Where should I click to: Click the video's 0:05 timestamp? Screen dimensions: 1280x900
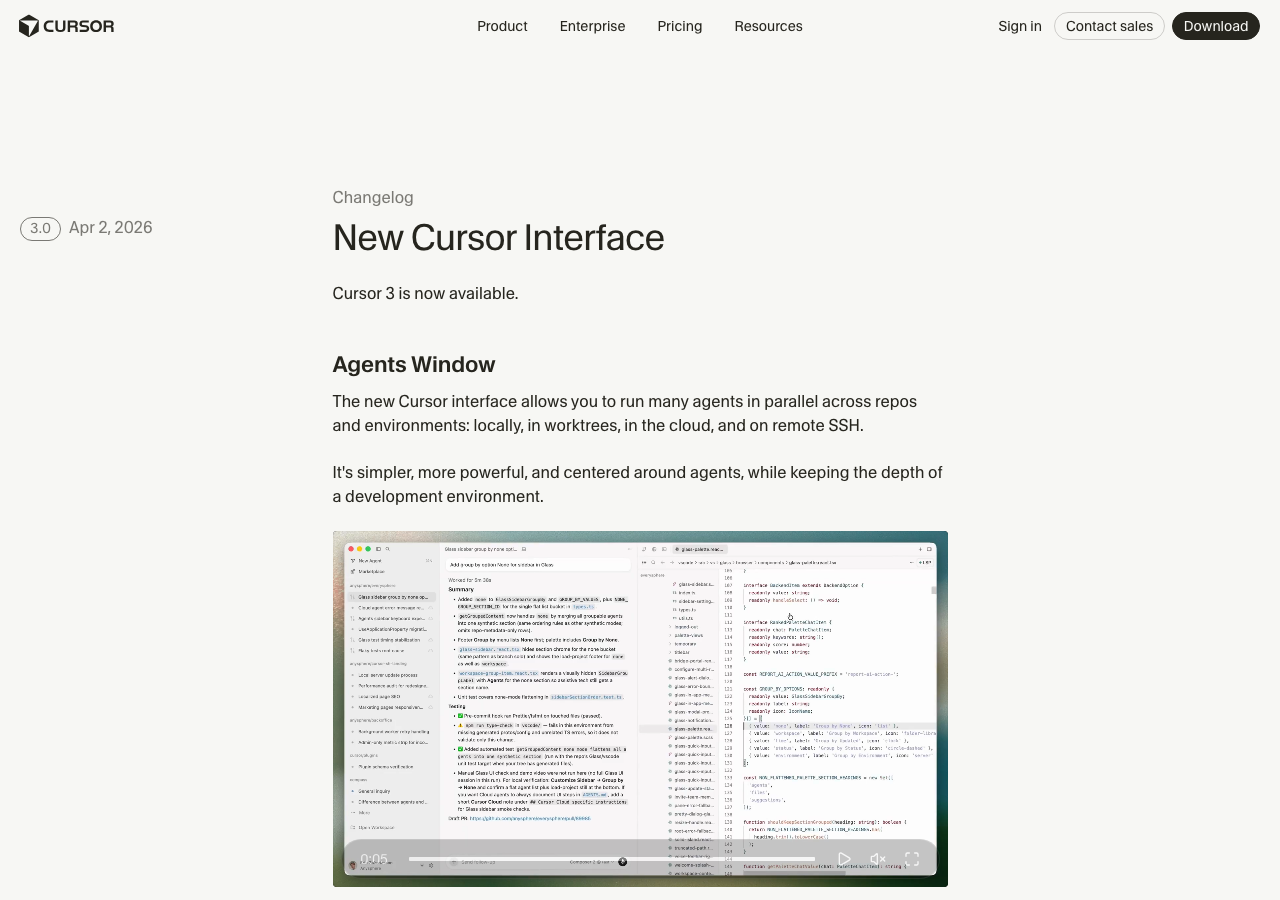(x=374, y=859)
